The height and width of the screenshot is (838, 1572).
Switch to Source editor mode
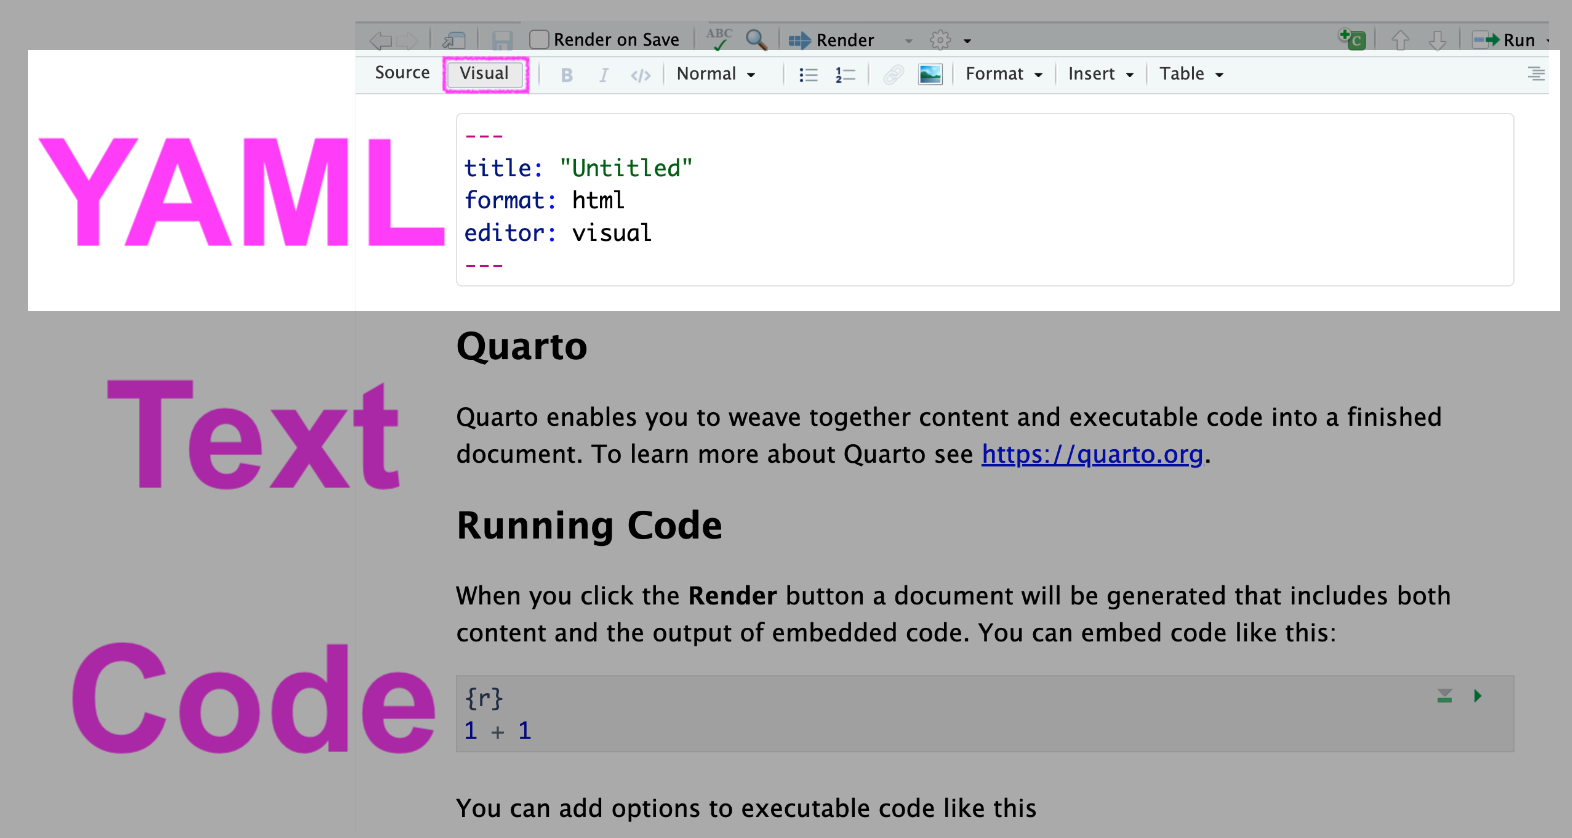402,73
